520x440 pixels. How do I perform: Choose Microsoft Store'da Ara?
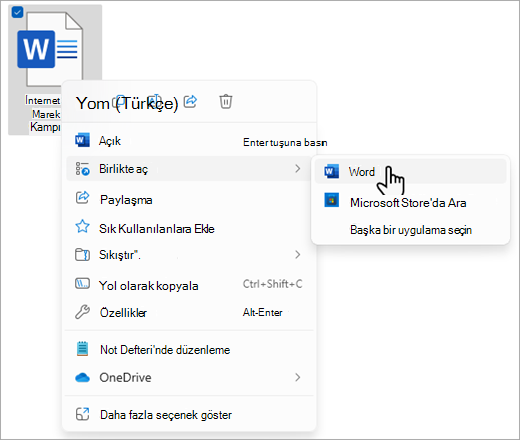(x=411, y=202)
